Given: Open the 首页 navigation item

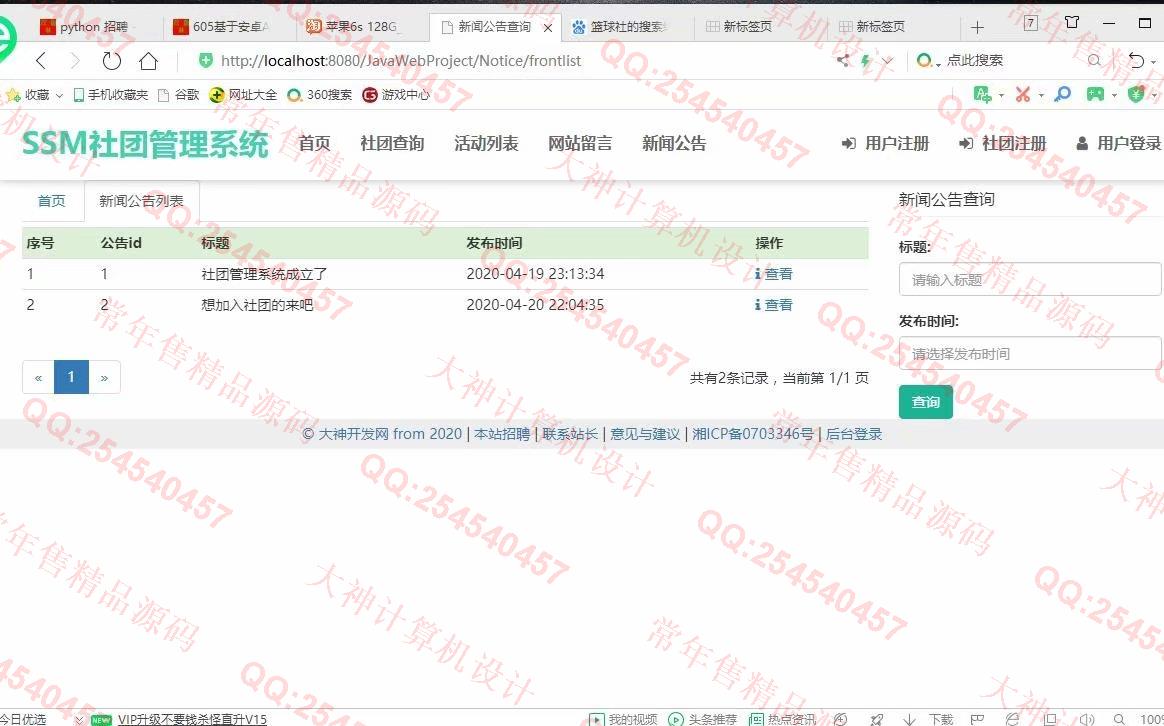Looking at the screenshot, I should point(314,143).
